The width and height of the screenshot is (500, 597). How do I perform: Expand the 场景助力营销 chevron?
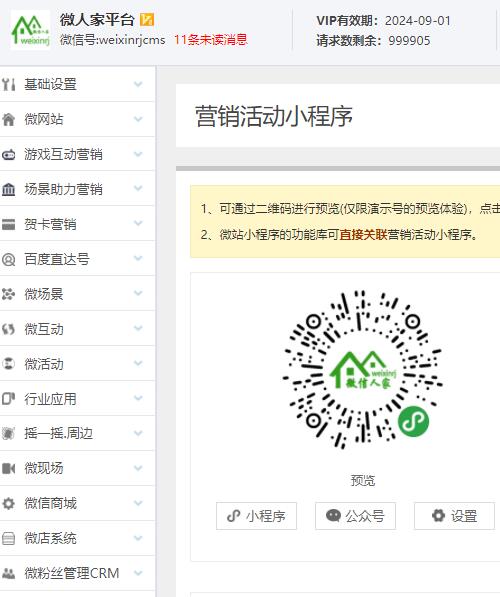[138, 188]
